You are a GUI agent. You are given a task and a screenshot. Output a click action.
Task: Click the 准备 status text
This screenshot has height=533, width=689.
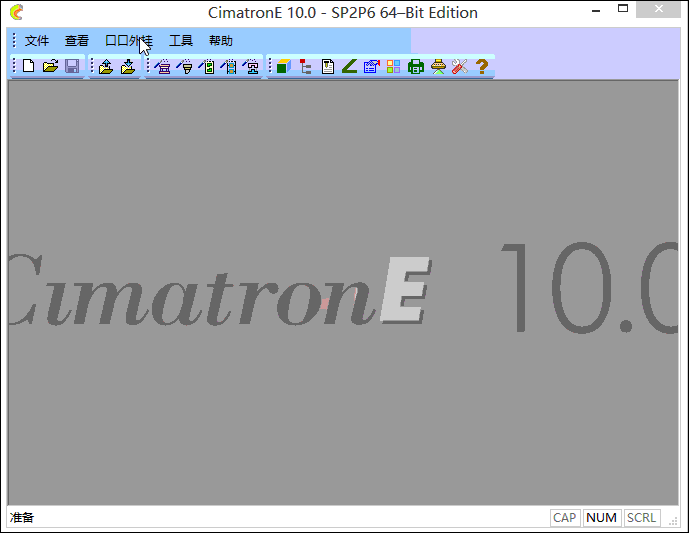tap(22, 518)
